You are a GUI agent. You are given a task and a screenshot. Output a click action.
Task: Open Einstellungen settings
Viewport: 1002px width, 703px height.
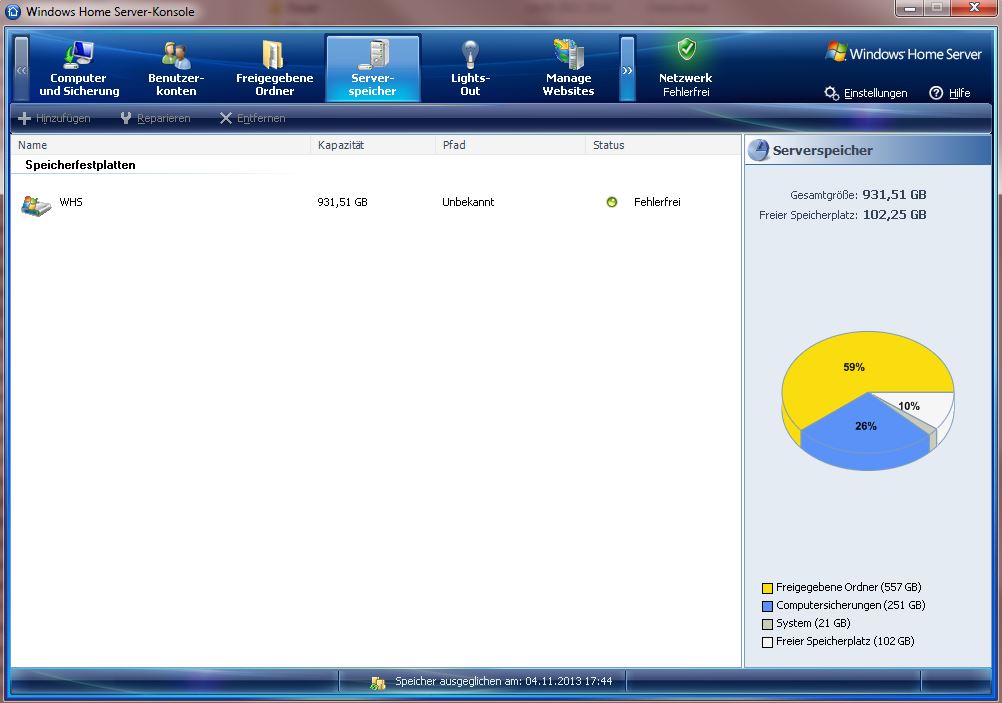[x=875, y=93]
